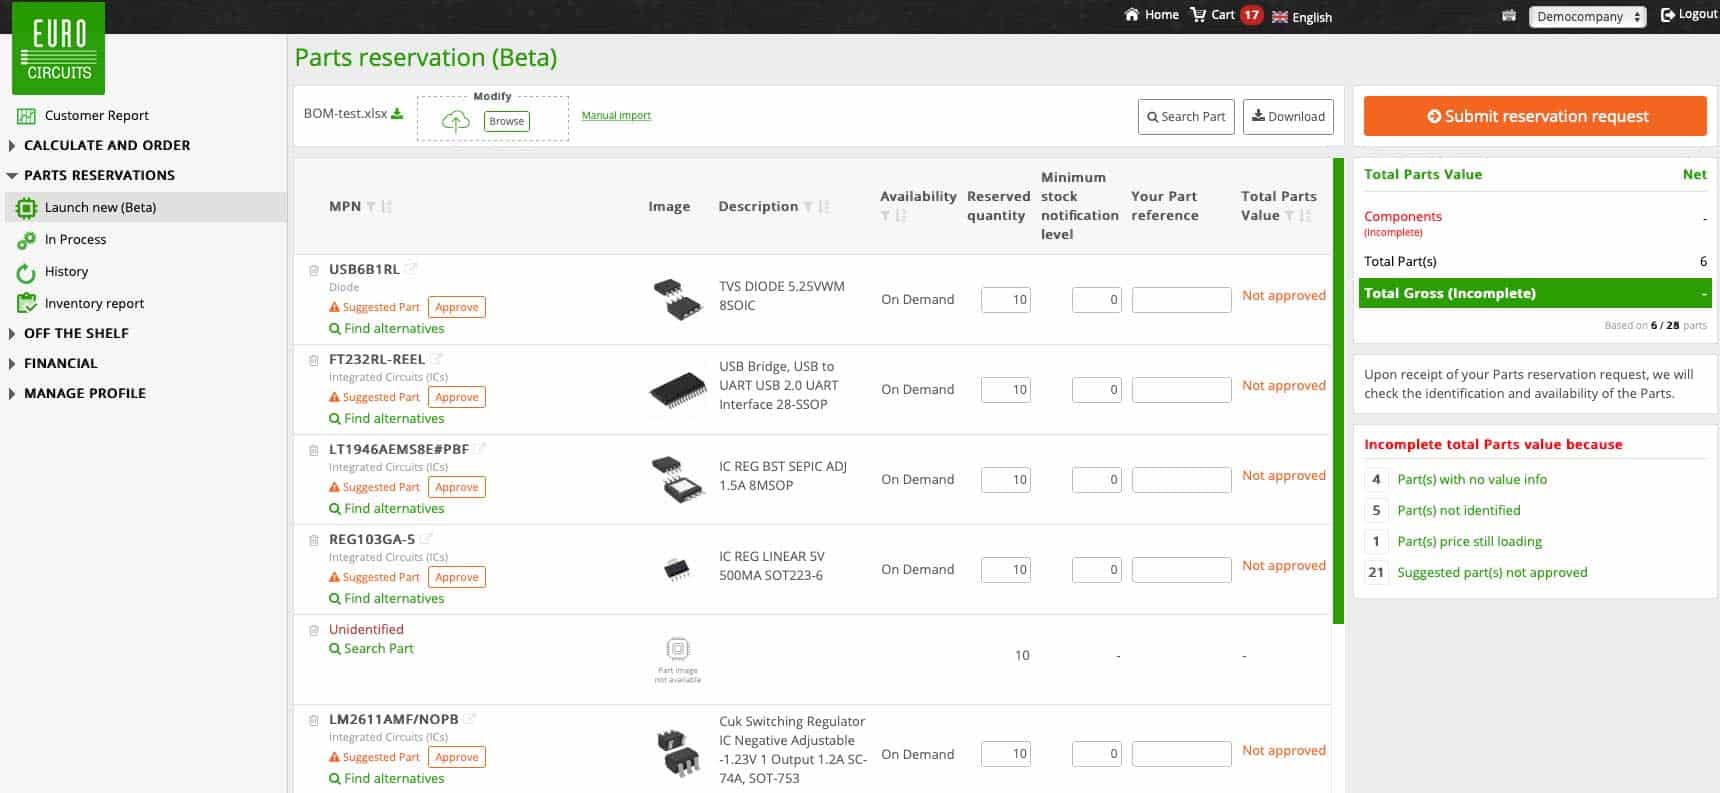Open the shopping cart icon
The image size is (1720, 793).
[x=1198, y=15]
